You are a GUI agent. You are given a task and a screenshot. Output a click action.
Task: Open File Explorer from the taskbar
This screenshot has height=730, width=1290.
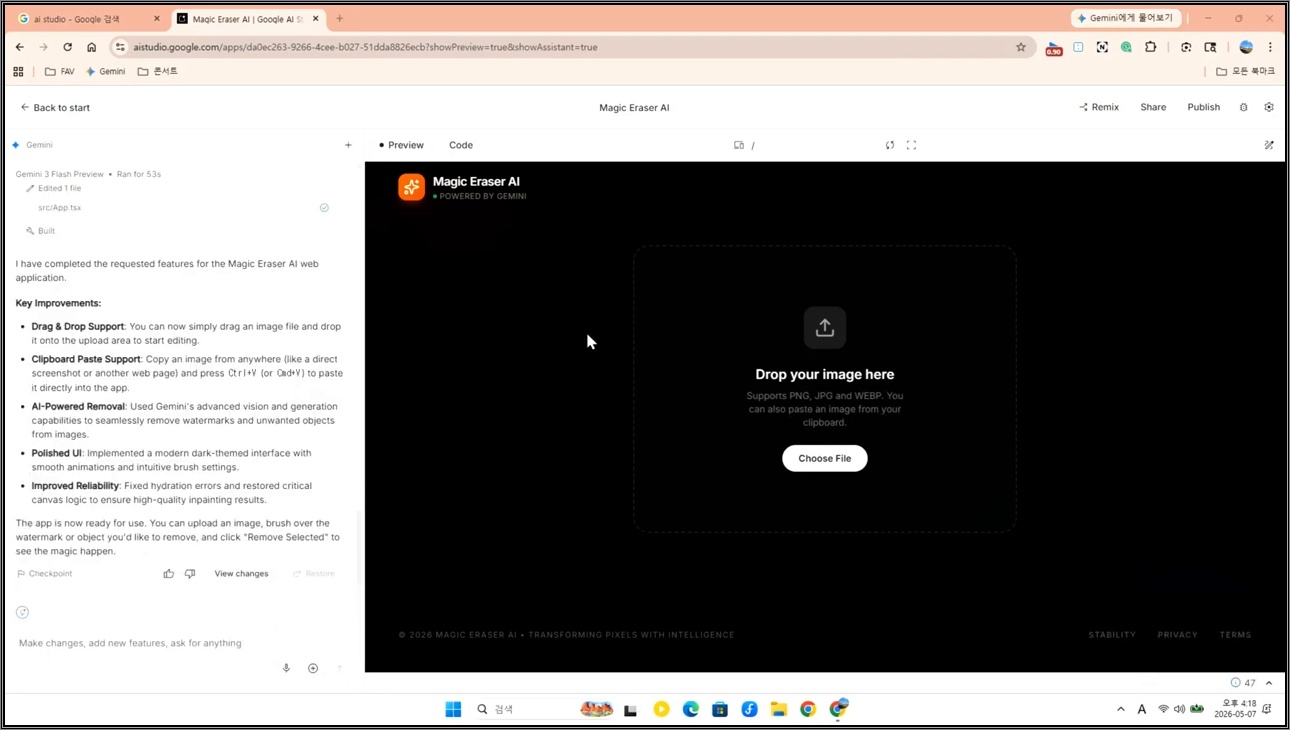tap(779, 709)
